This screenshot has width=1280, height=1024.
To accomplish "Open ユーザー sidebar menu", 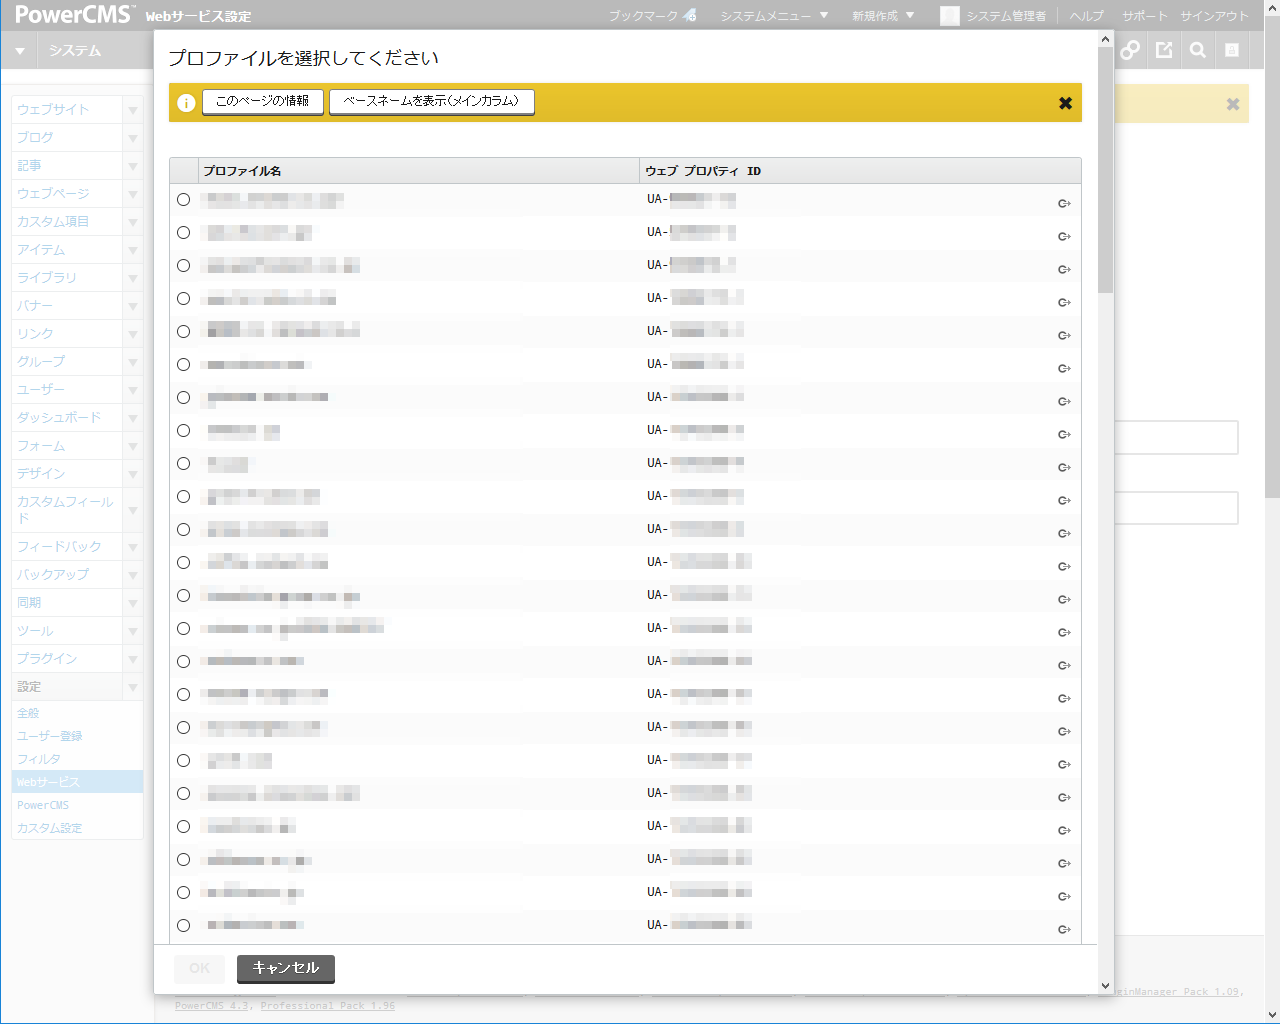I will click(x=41, y=389).
